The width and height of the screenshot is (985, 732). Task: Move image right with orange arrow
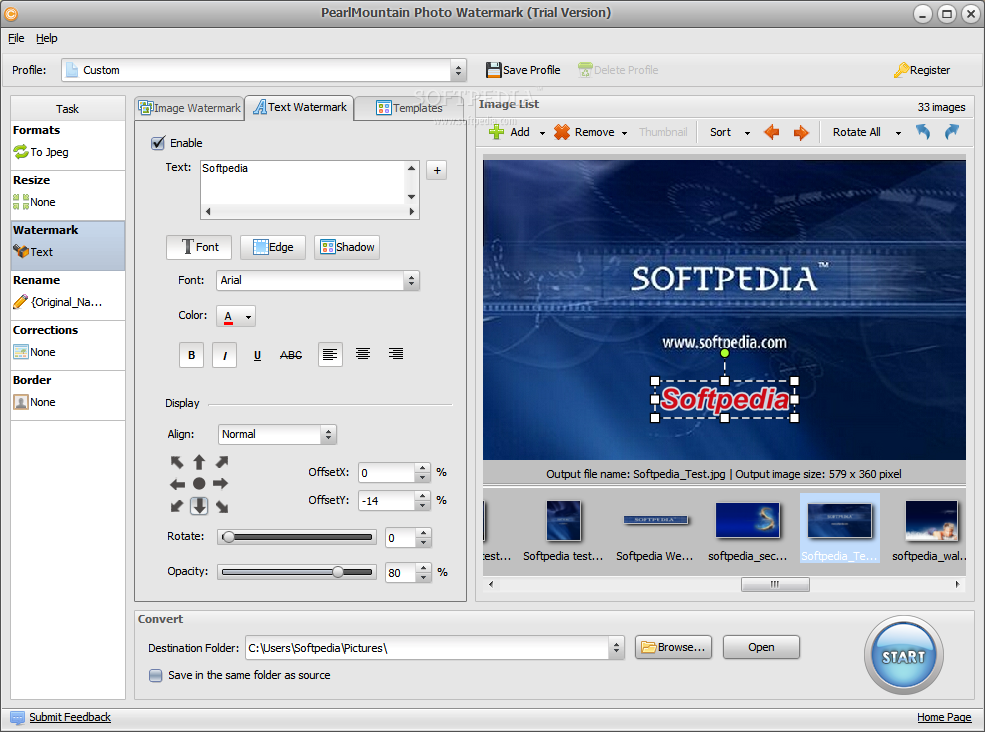[801, 133]
